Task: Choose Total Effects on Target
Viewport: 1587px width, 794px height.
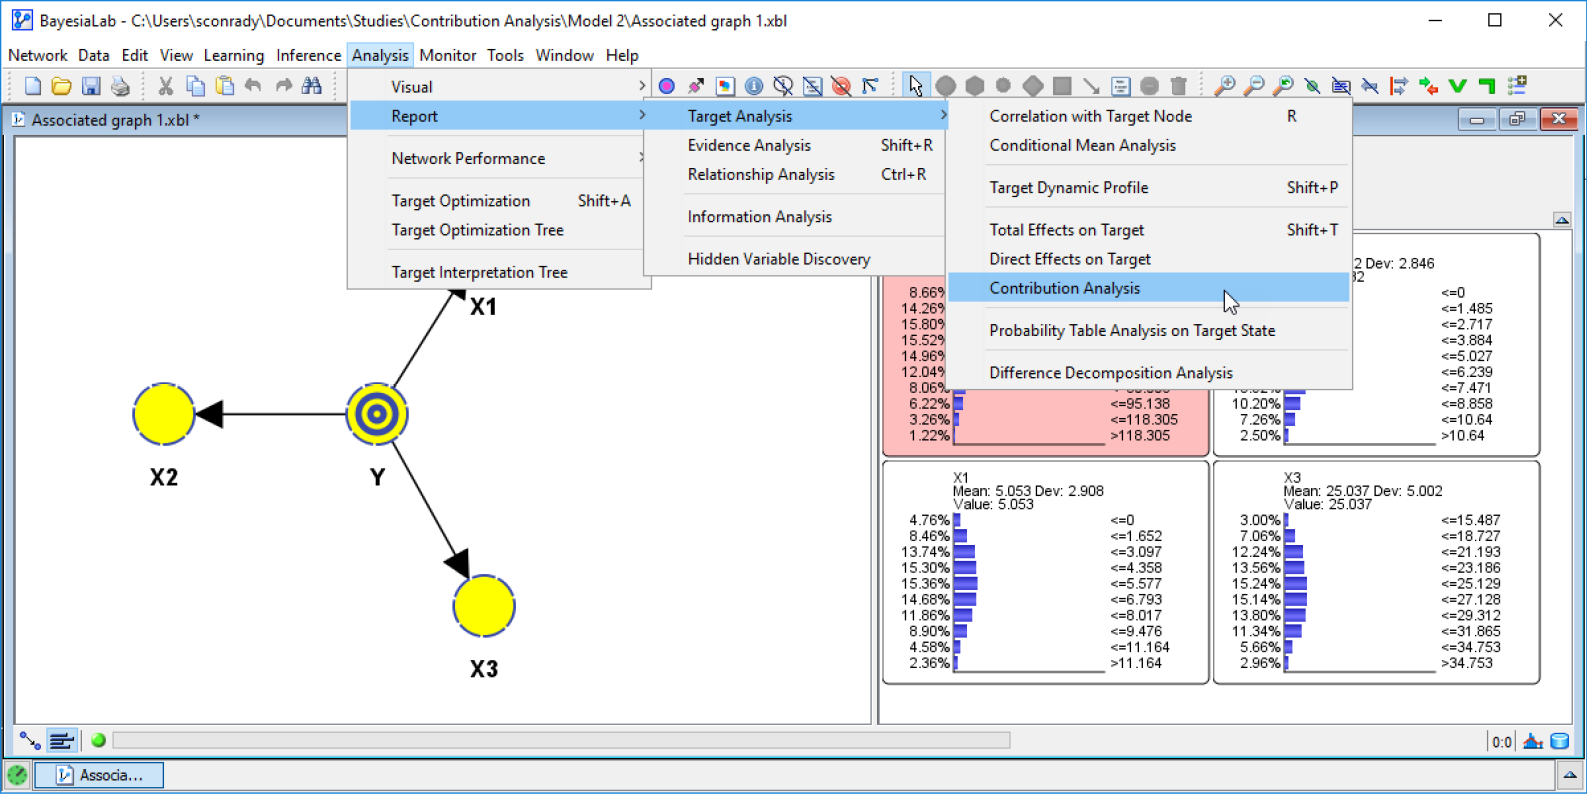Action: pos(1066,230)
